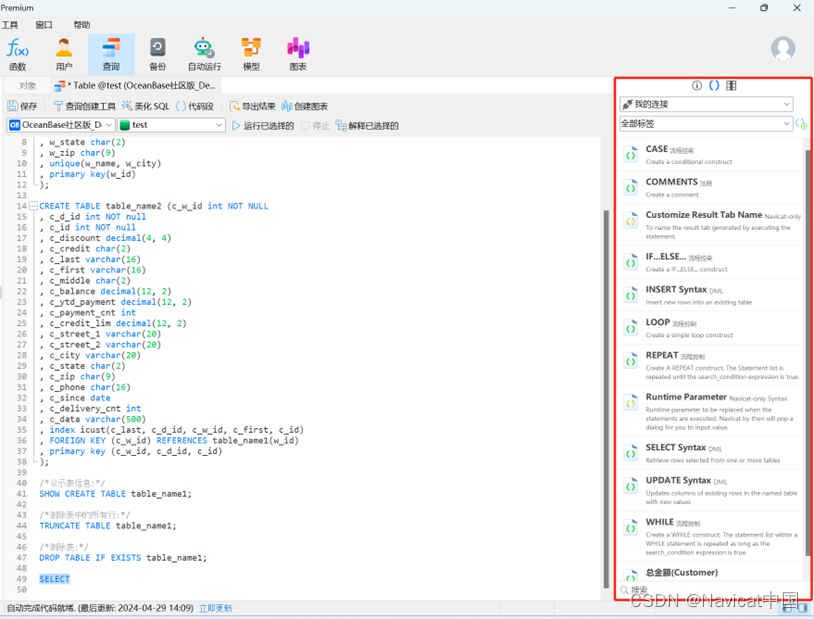Open the 窗口 menu
This screenshot has height=619, width=814.
point(44,25)
